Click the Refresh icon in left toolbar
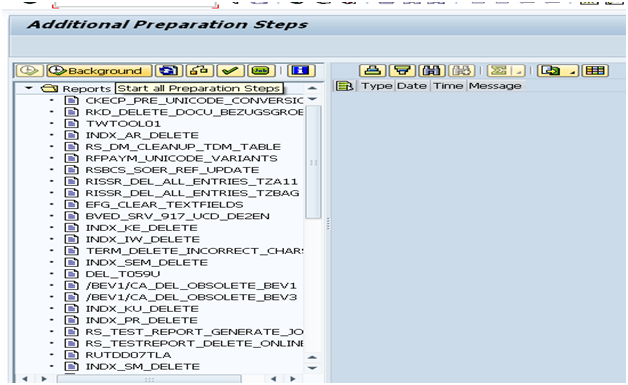The width and height of the screenshot is (628, 385). (x=169, y=71)
